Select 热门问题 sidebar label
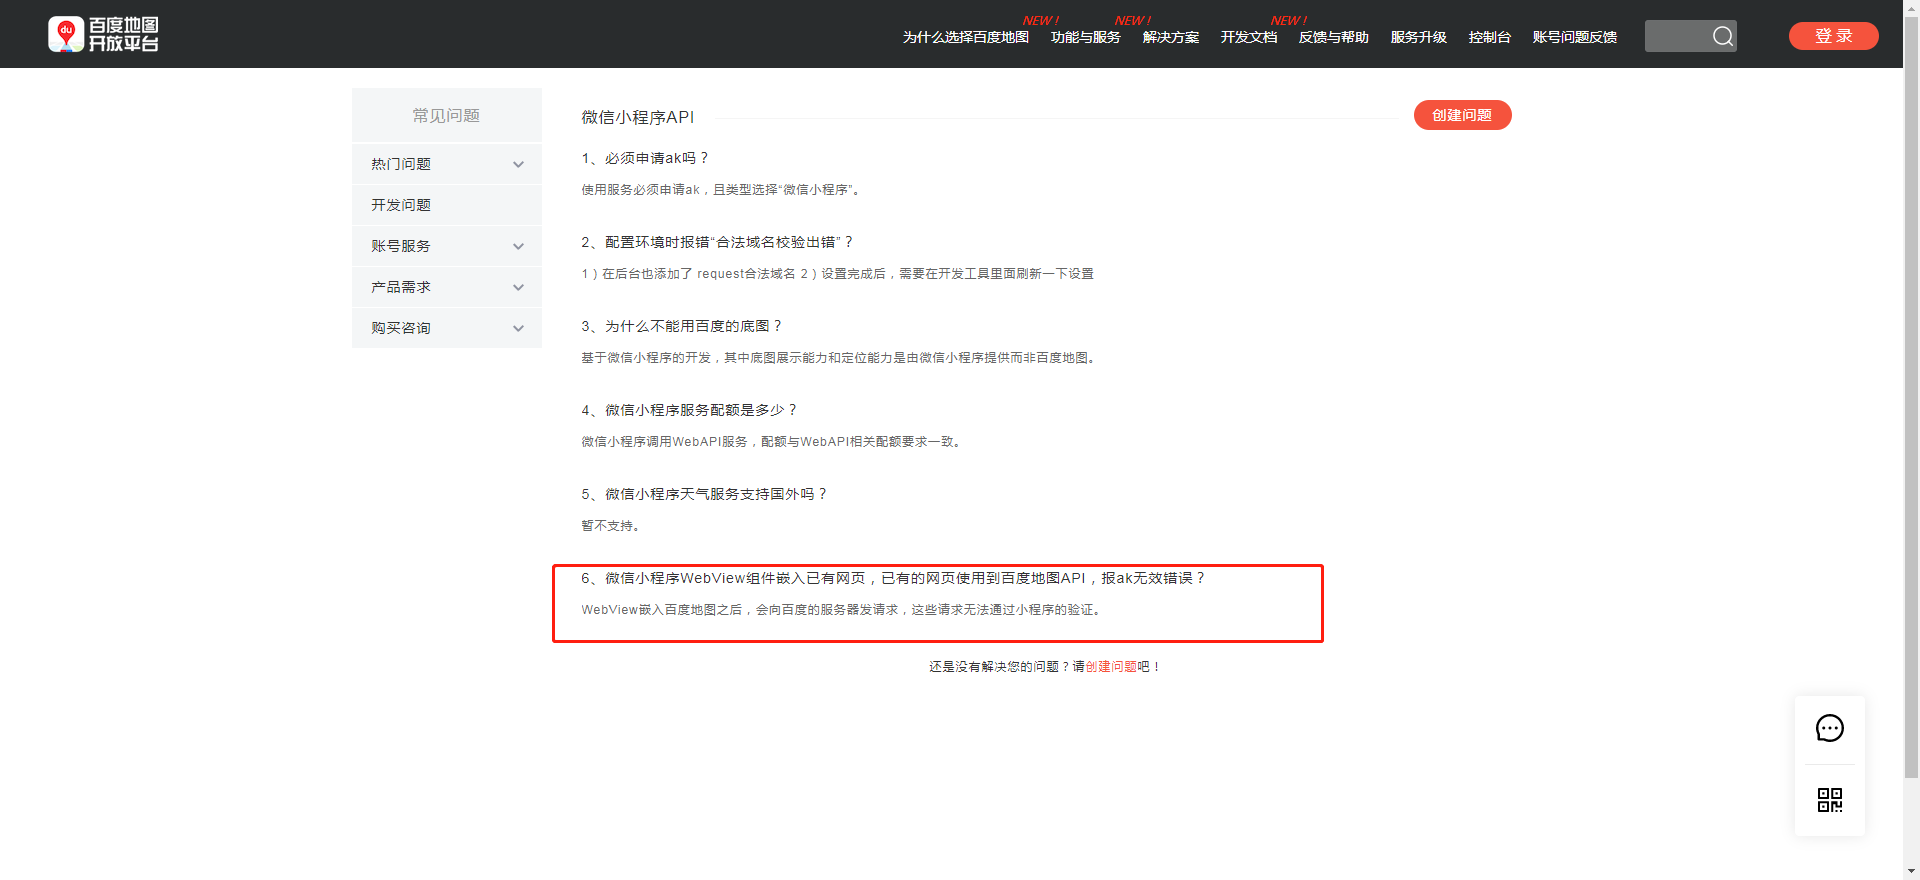1920x880 pixels. point(401,164)
